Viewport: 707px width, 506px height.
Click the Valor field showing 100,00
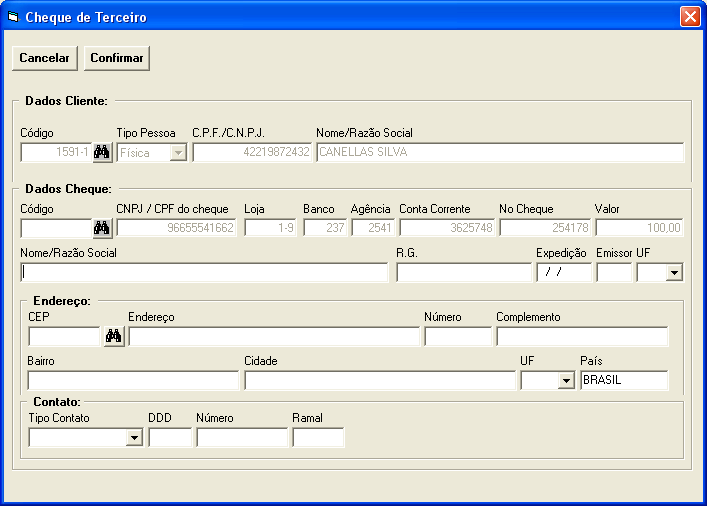click(639, 228)
